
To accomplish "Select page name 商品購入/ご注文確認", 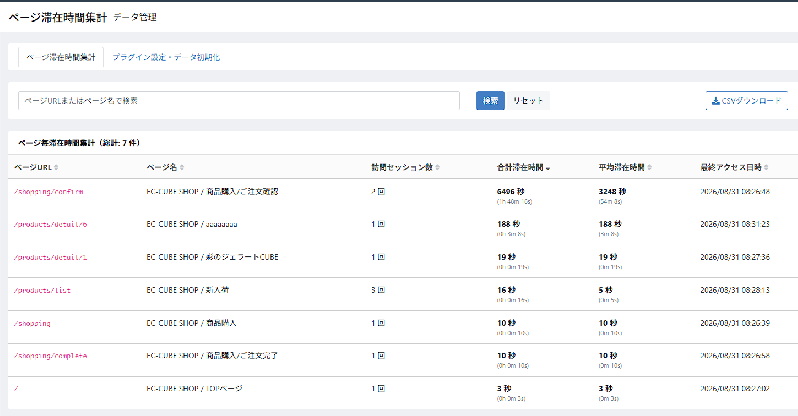I will (x=243, y=192).
